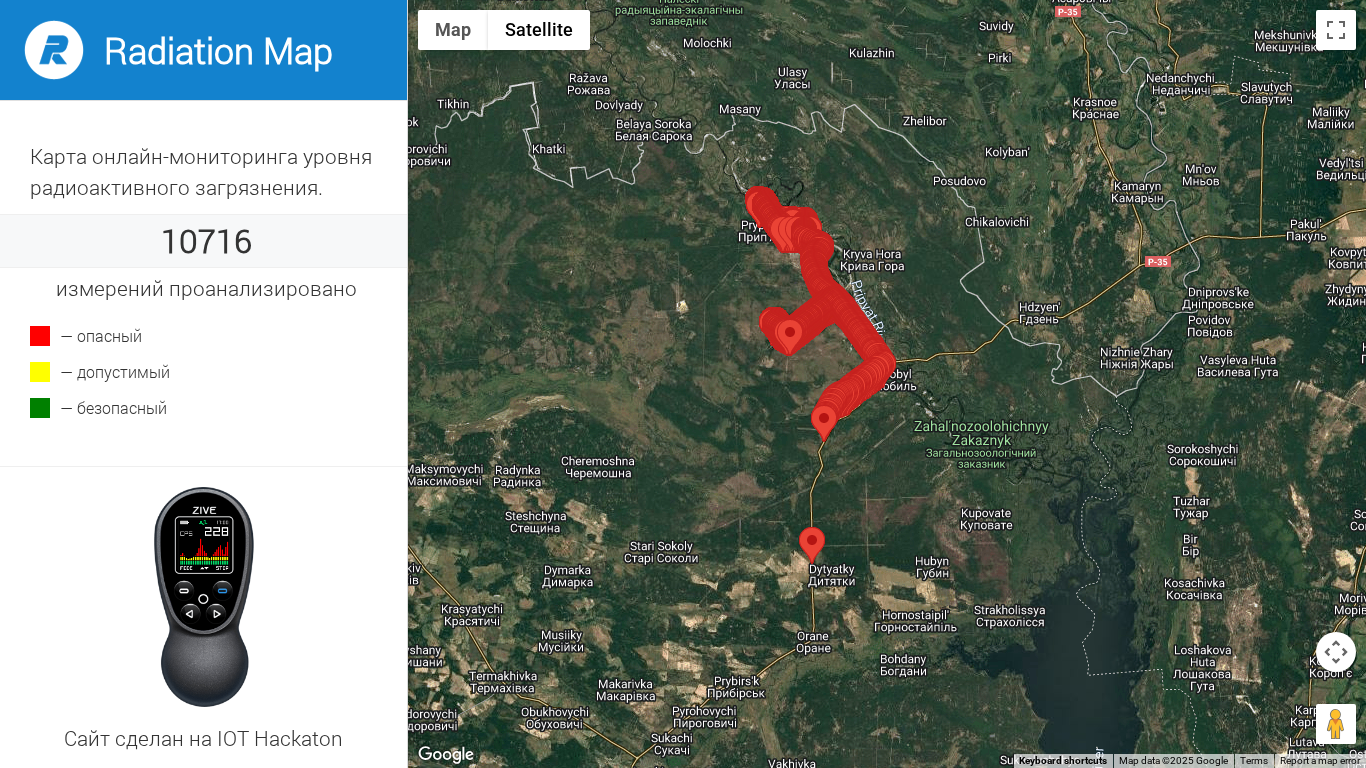Select the large red marker west of Pripyat River
Viewport: 1366px width, 768px height.
pos(789,337)
